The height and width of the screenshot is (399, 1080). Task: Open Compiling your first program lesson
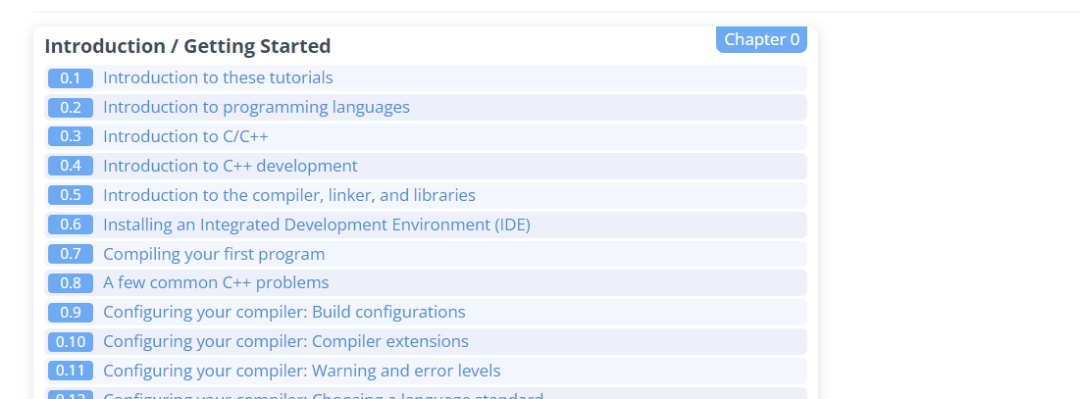pos(214,254)
